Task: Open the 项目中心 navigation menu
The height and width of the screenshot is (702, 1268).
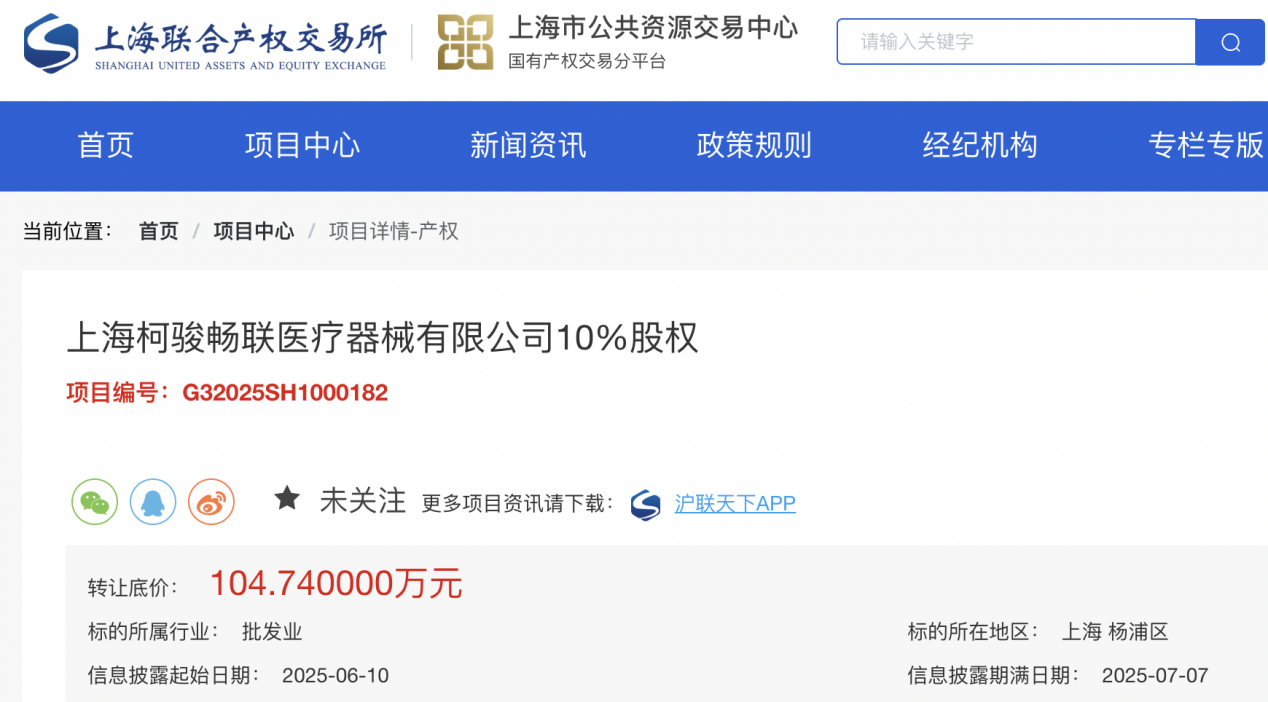Action: pos(302,146)
